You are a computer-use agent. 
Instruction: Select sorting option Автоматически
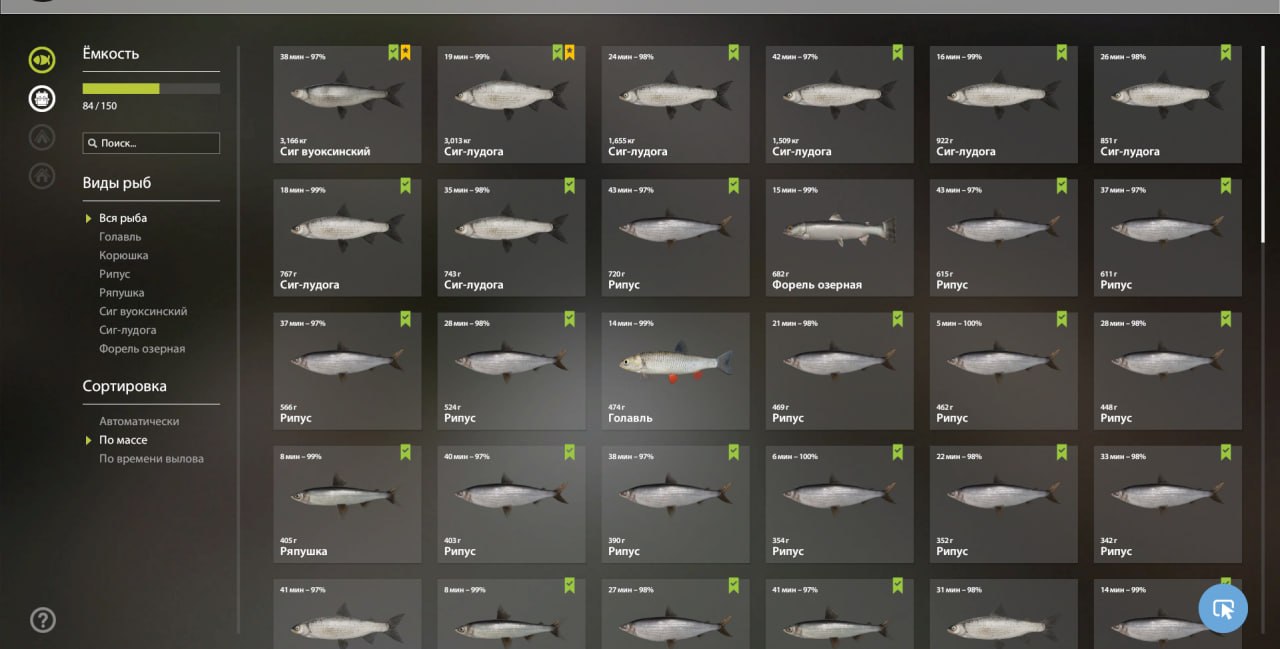pos(139,421)
